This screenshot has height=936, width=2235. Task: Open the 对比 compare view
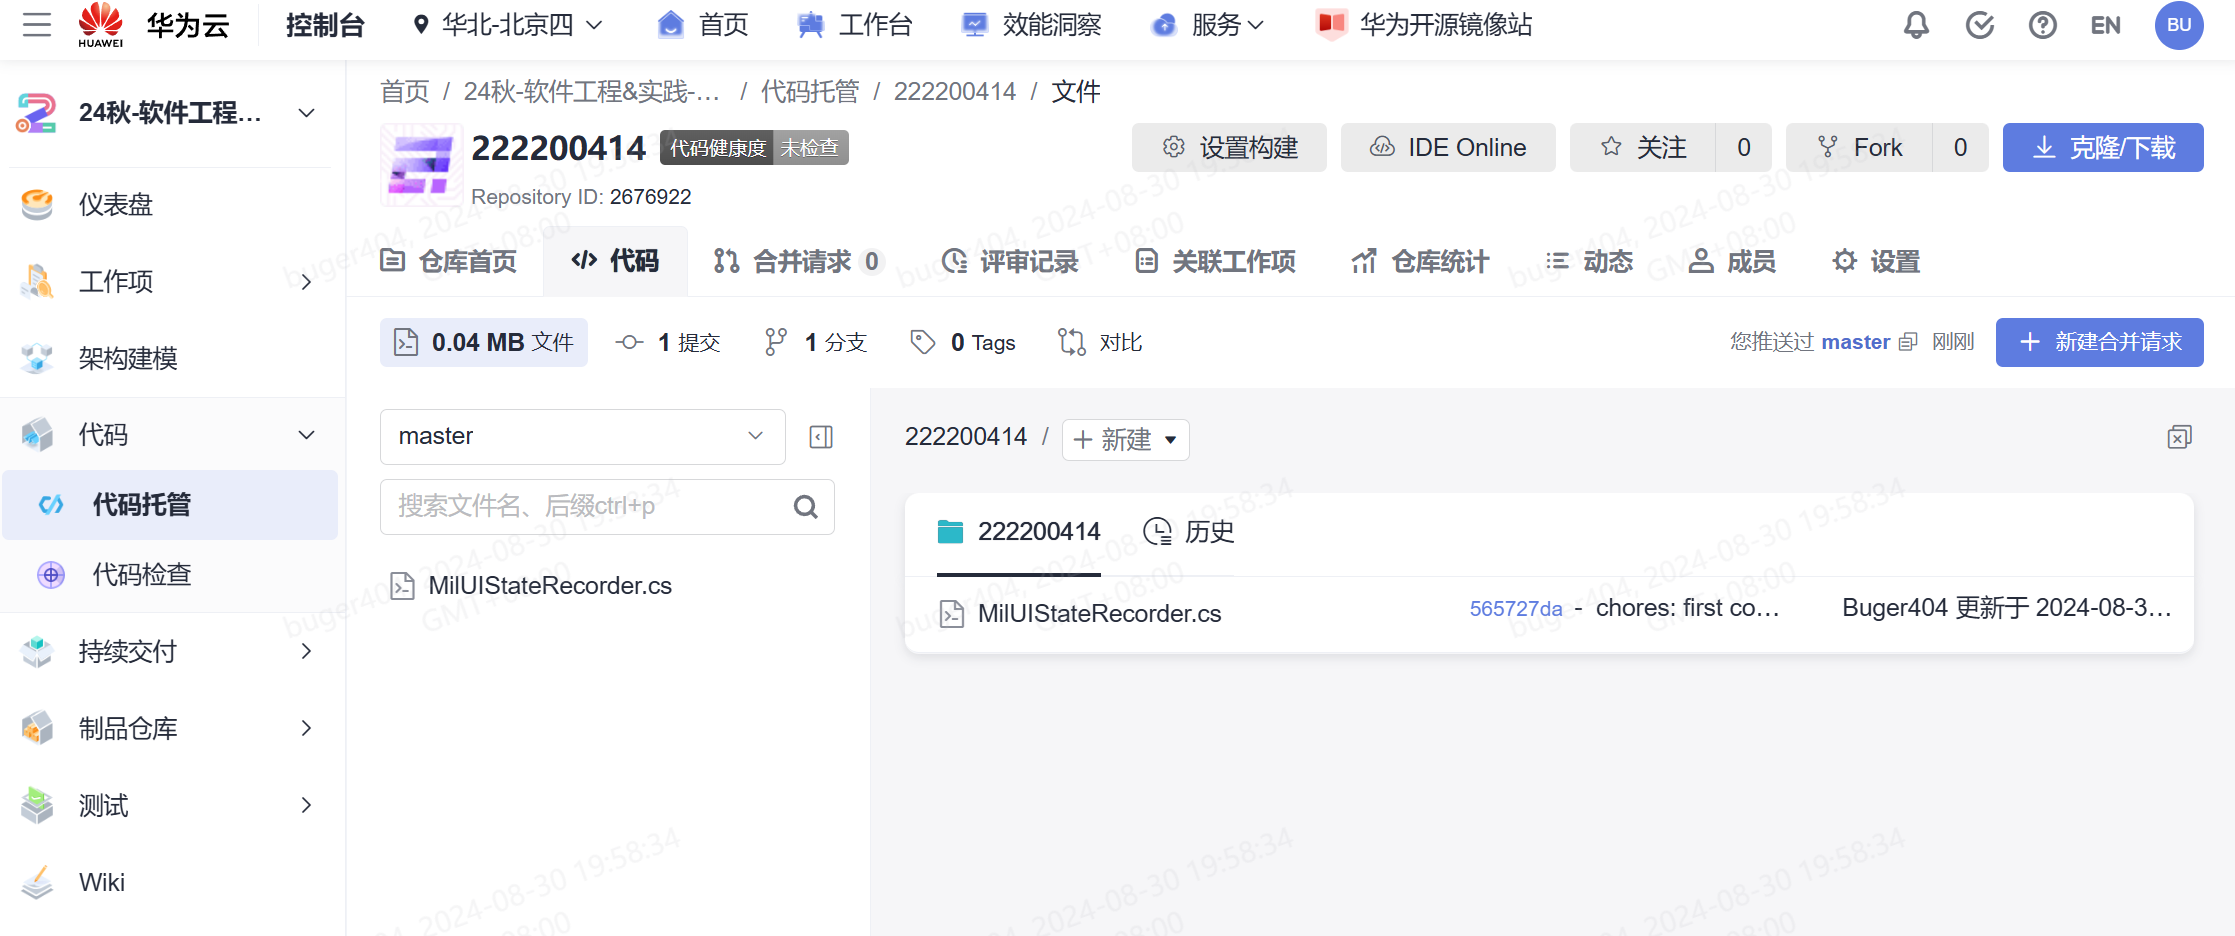1100,343
